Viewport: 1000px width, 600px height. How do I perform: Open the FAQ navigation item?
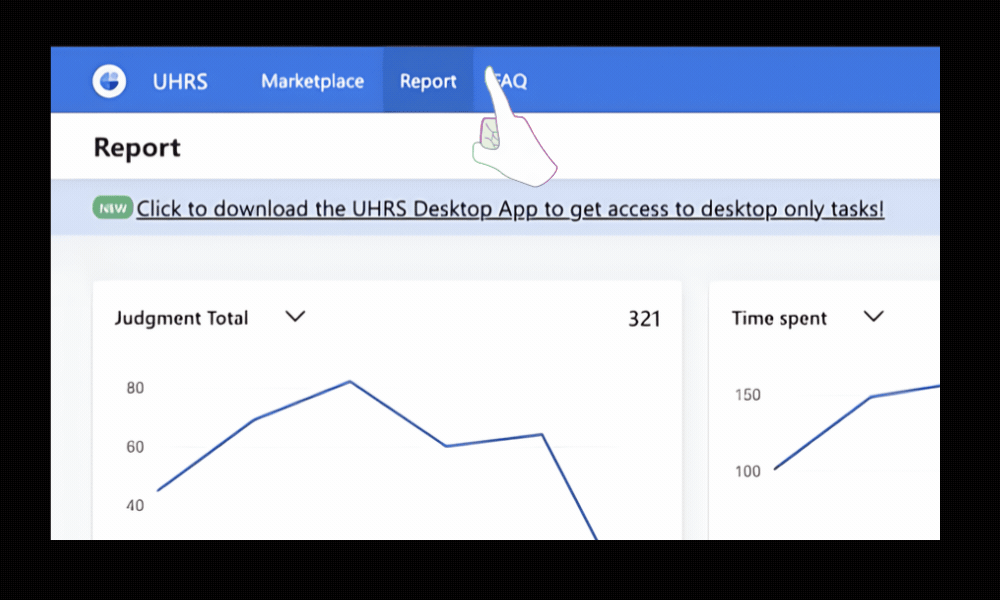(514, 82)
